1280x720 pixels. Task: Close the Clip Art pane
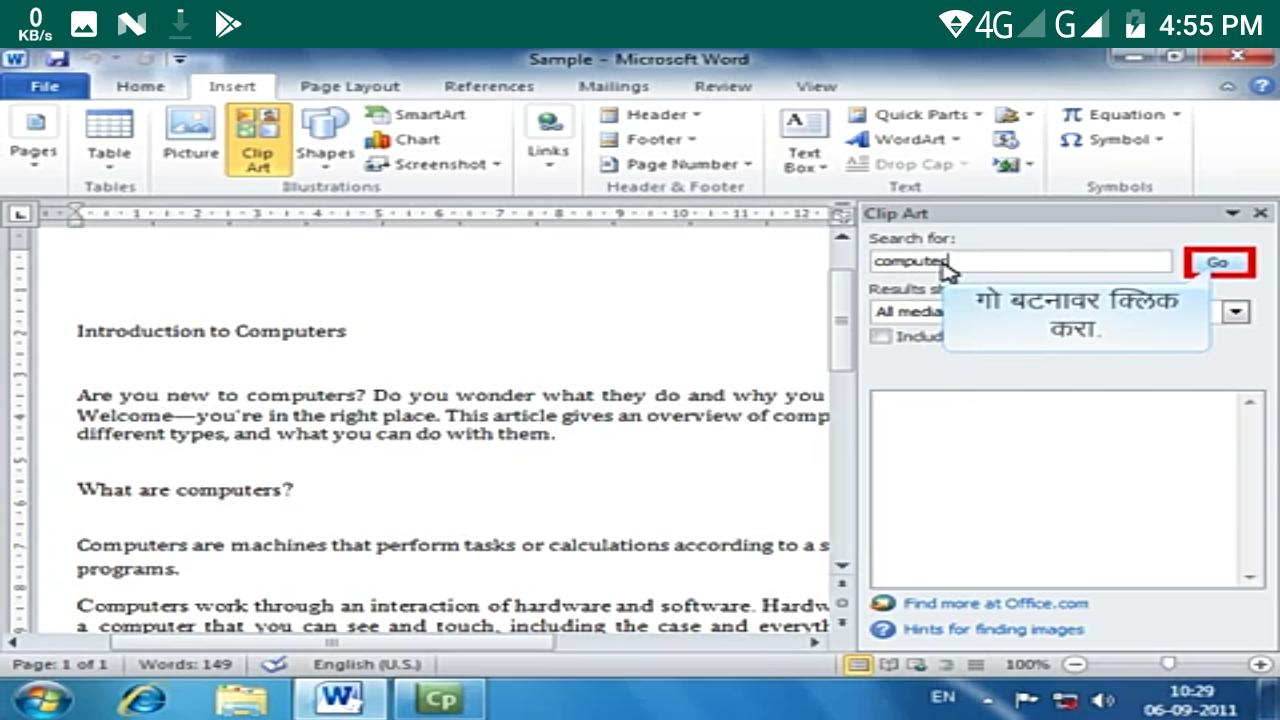(1260, 213)
